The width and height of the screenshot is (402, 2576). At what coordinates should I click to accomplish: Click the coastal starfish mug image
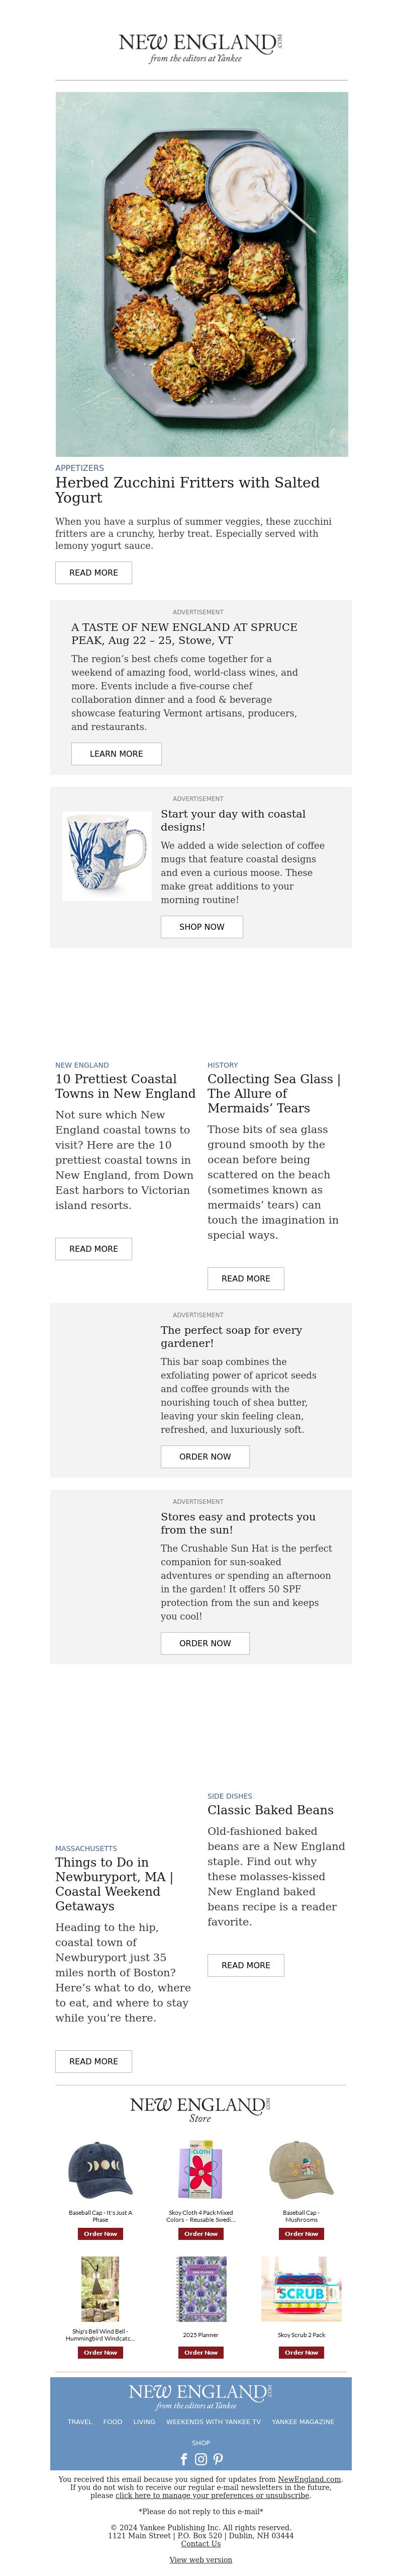pyautogui.click(x=107, y=856)
